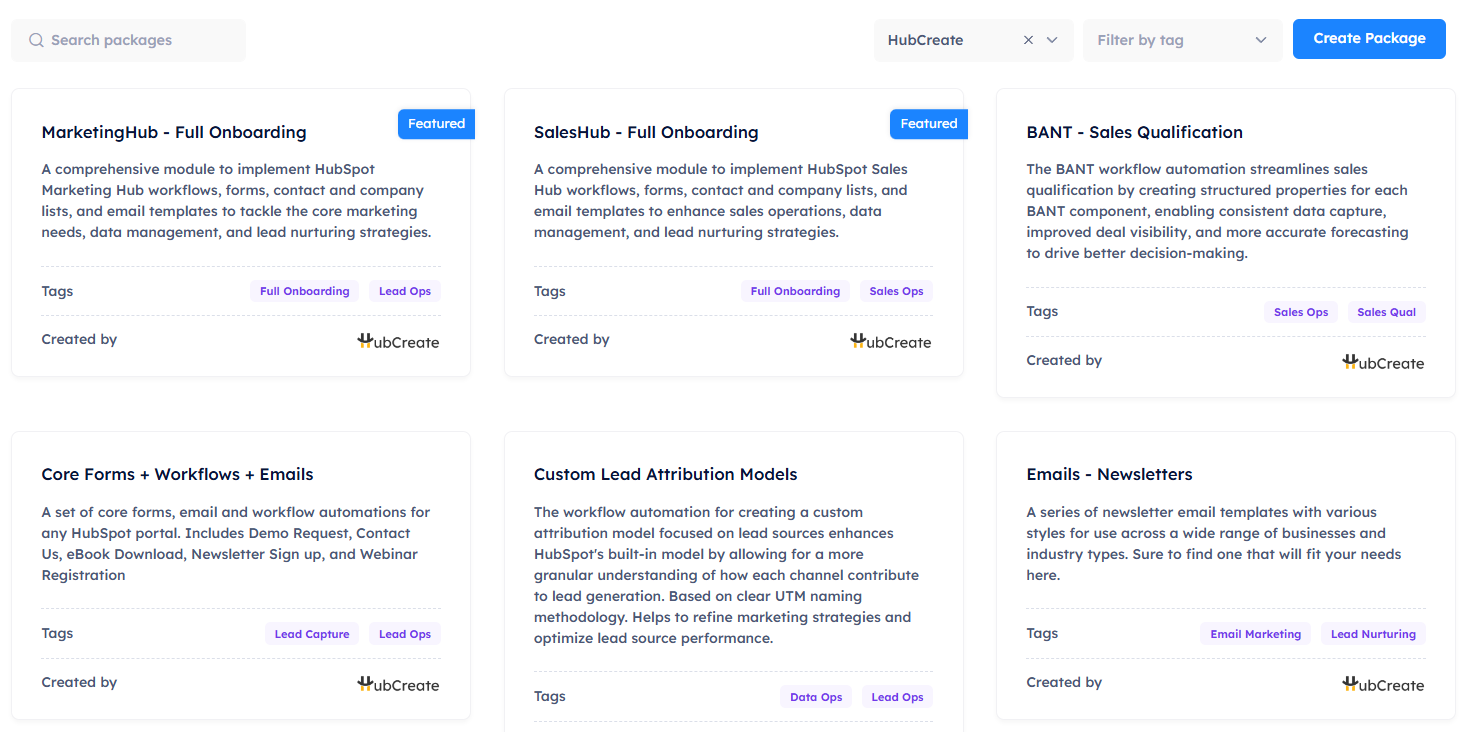Clear the HubCreate filter with X icon
The image size is (1465, 732).
coord(1028,41)
